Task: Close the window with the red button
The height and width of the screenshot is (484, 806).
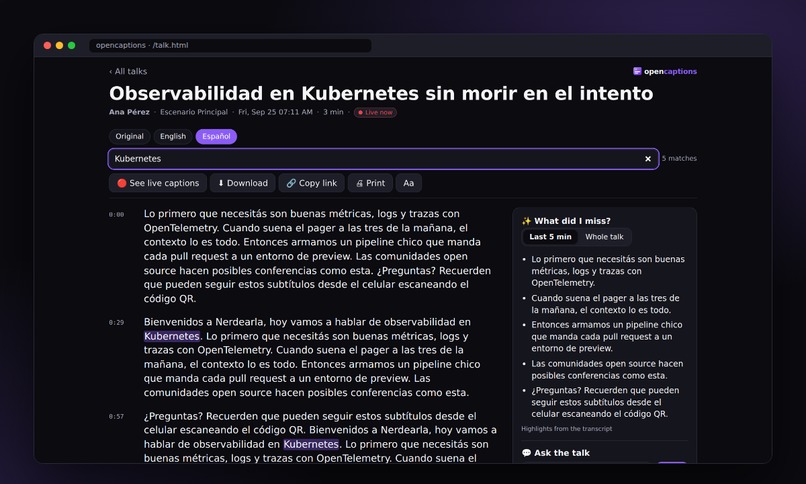Action: tap(47, 45)
